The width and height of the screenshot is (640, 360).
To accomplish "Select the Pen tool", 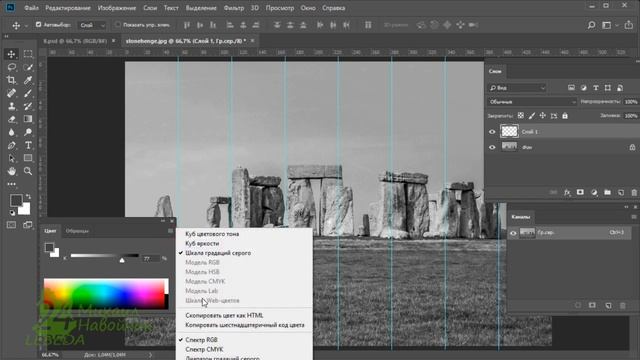I will tap(11, 145).
